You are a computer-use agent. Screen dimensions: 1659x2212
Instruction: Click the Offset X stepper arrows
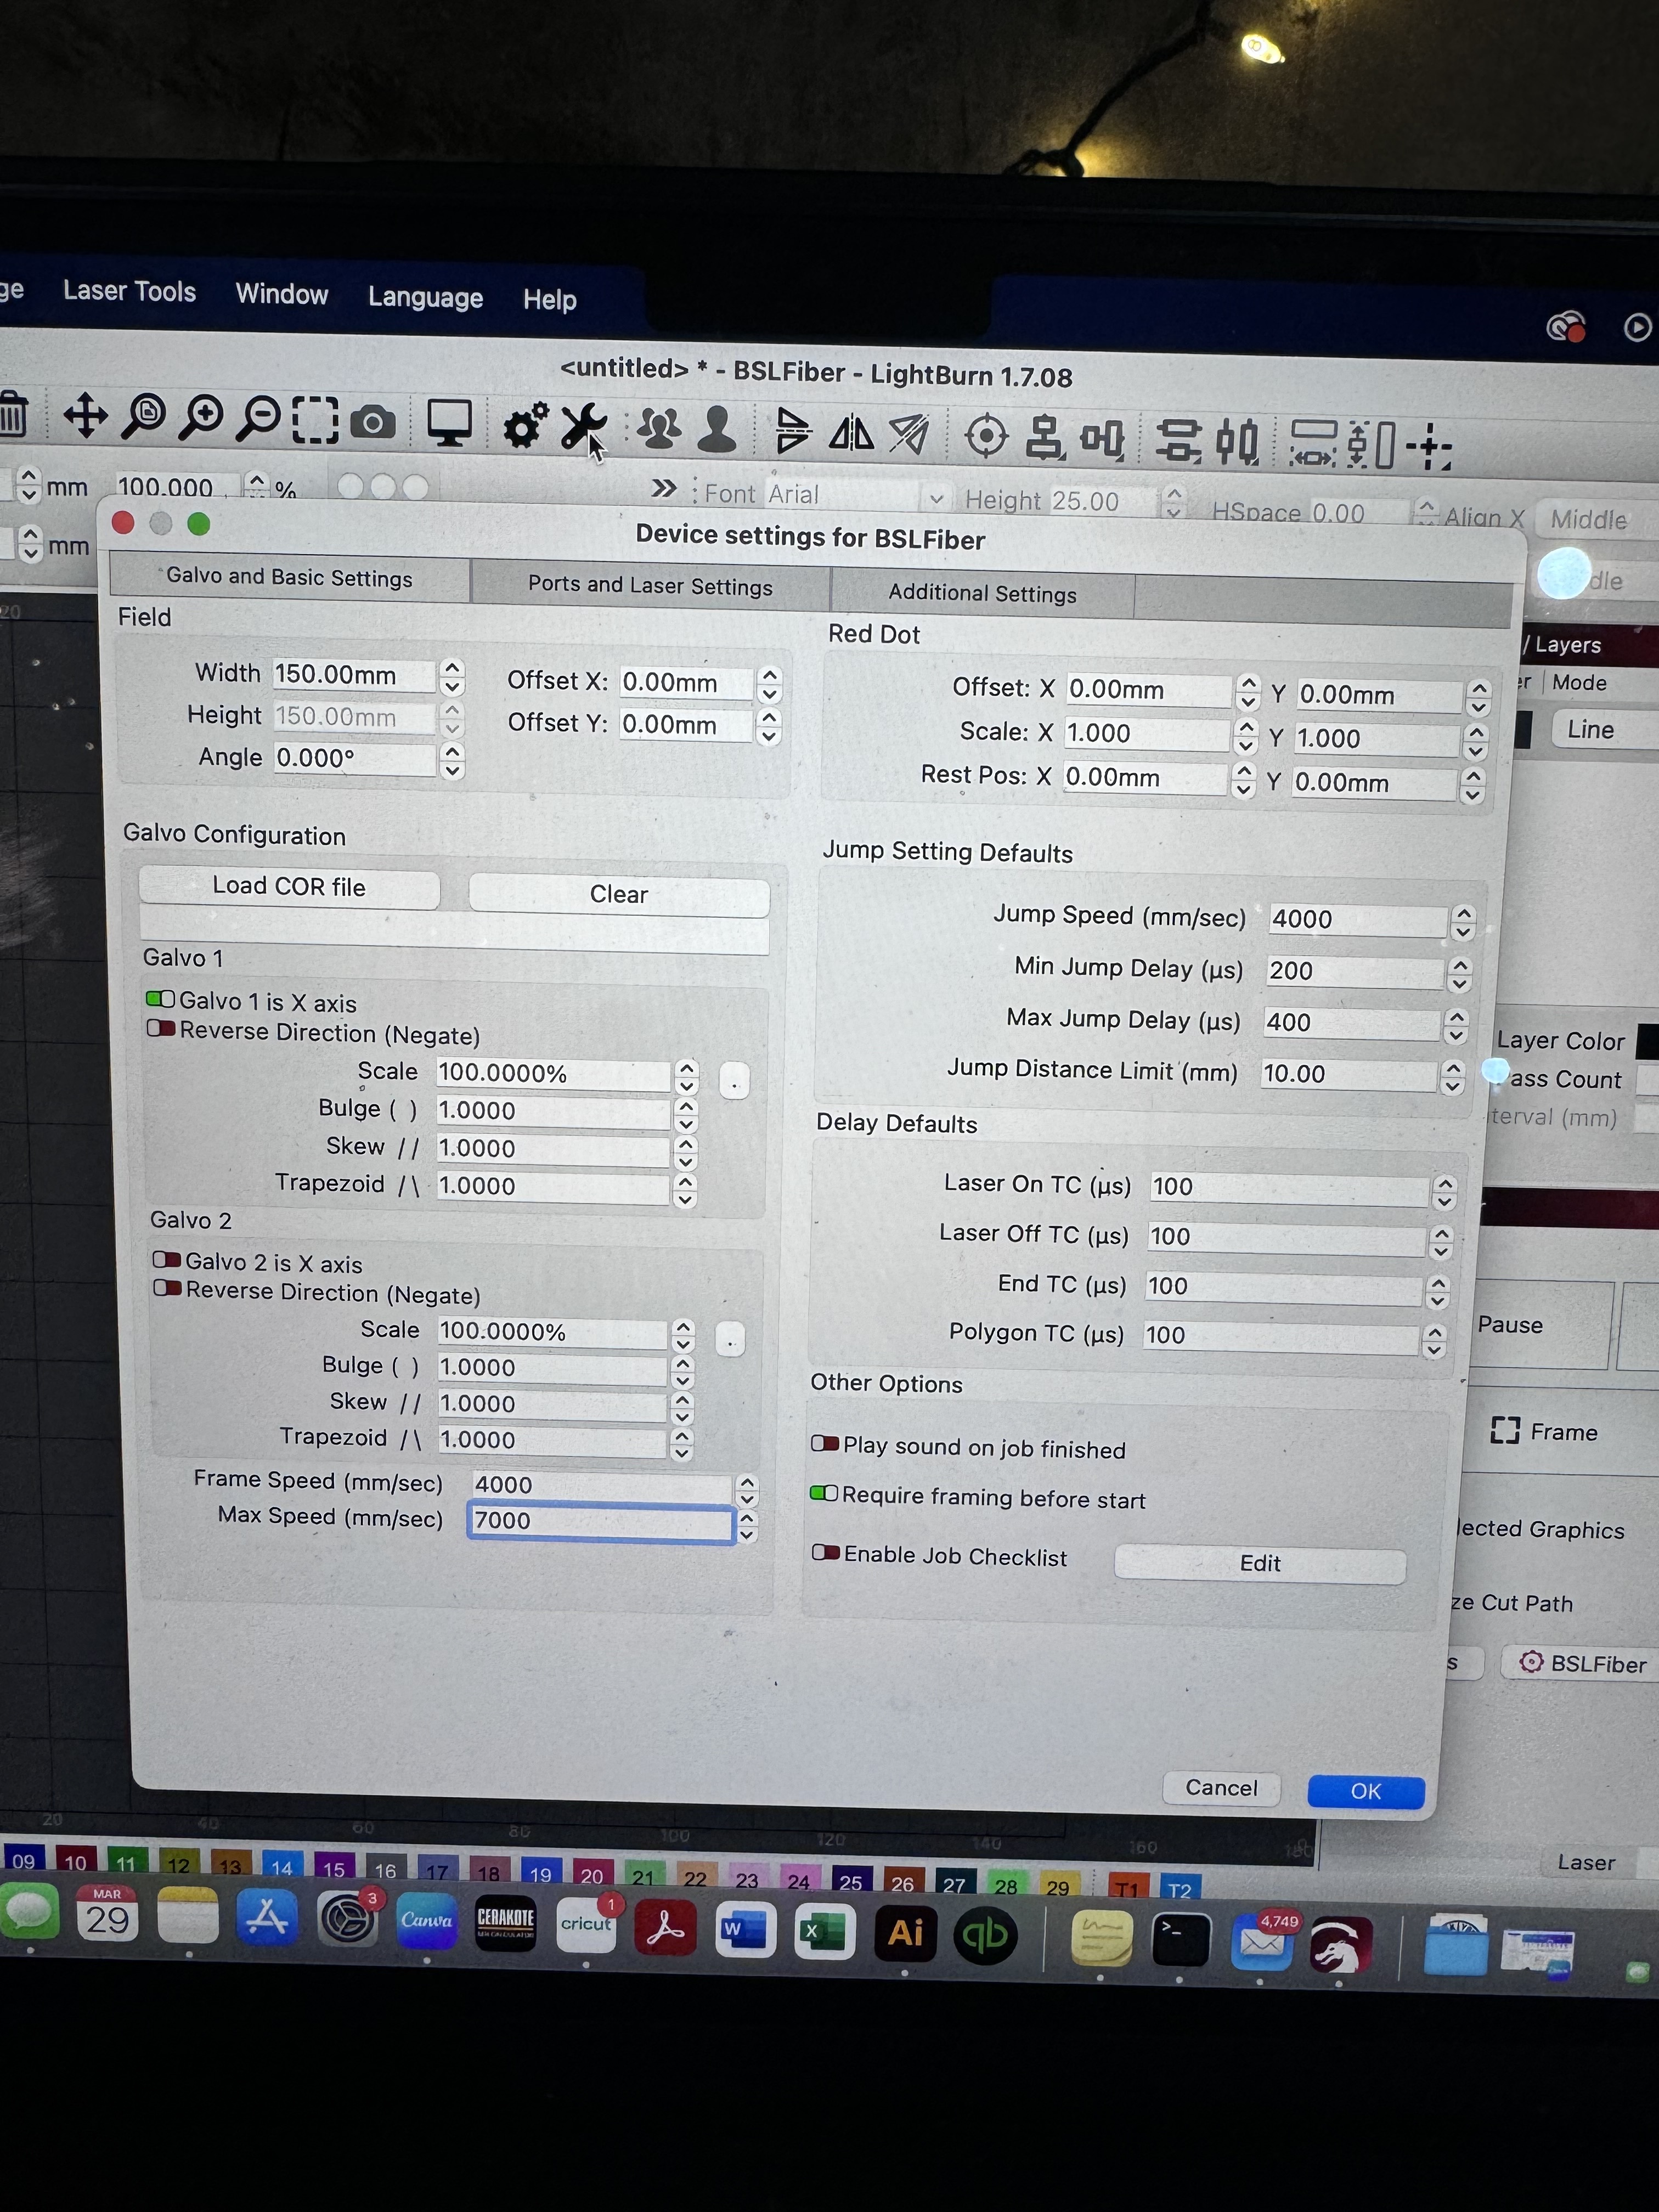point(769,685)
